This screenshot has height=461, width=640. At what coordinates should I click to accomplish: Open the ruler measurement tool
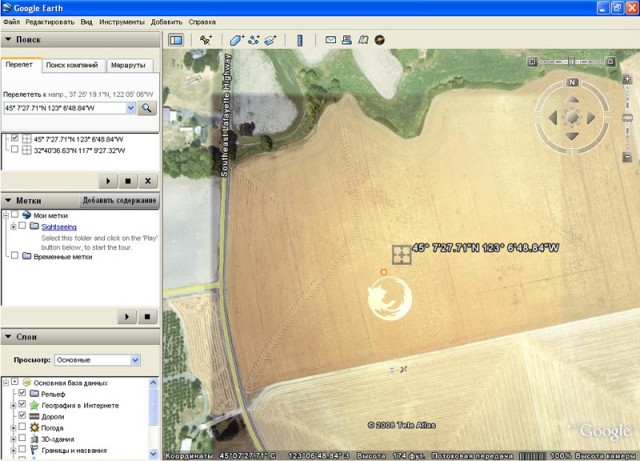tap(300, 40)
